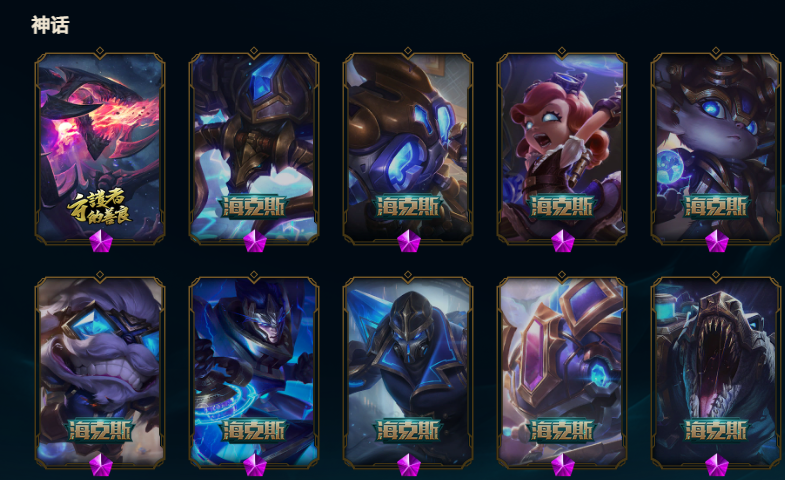Click the 神话 section heading

click(x=50, y=25)
